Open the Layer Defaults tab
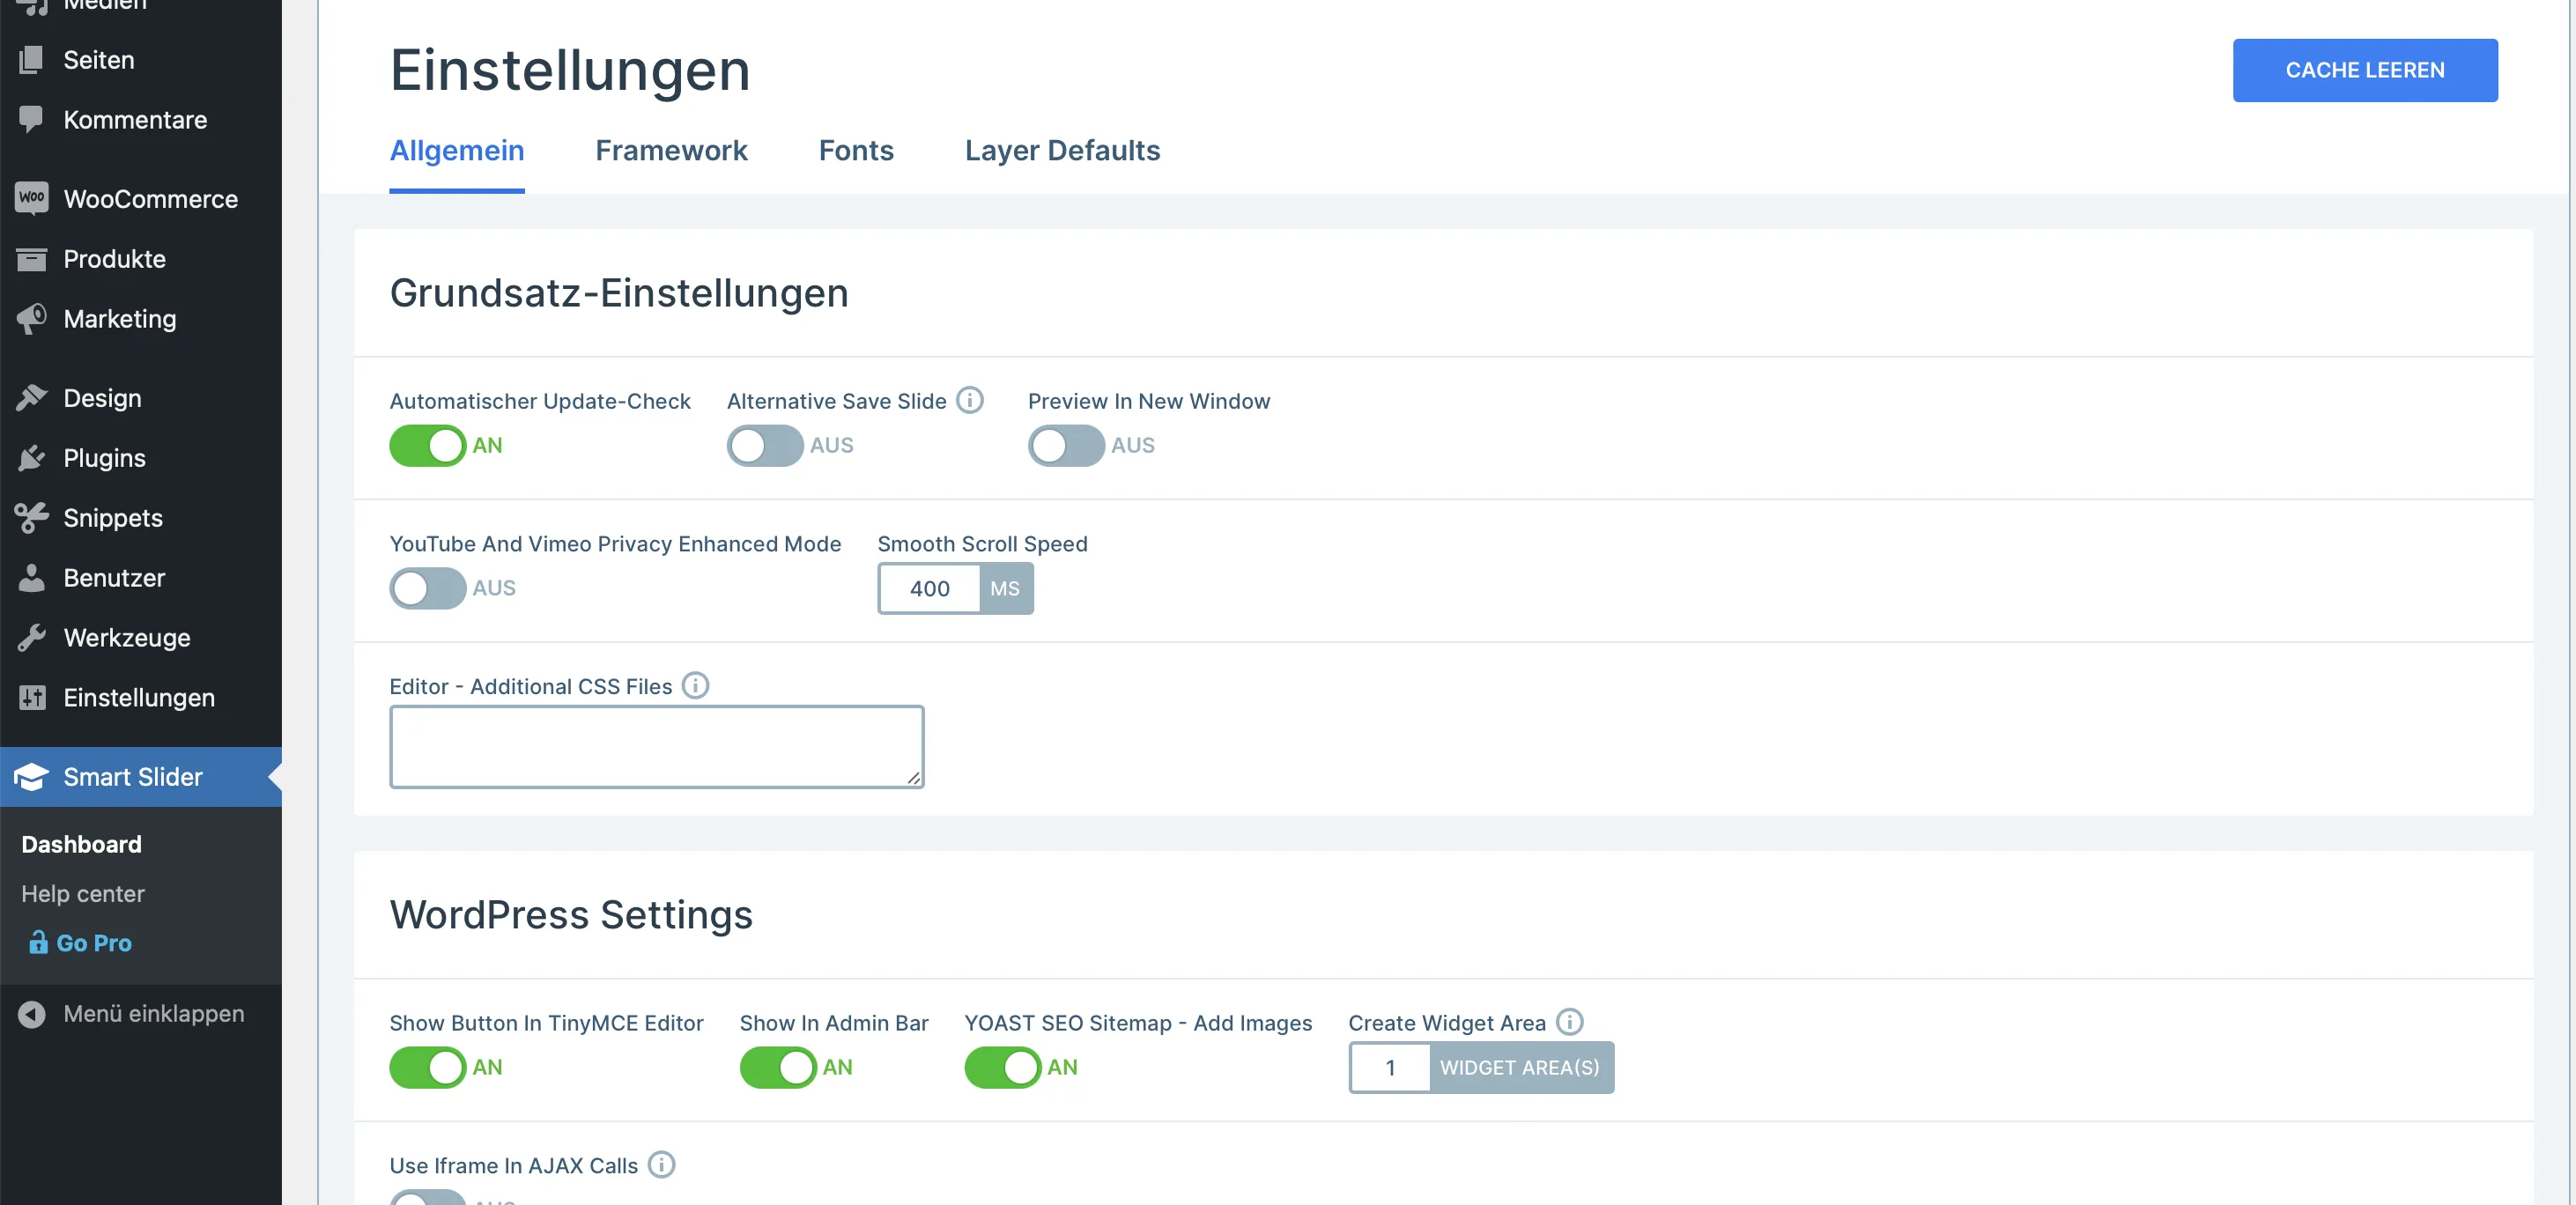The height and width of the screenshot is (1205, 2576). (x=1062, y=150)
